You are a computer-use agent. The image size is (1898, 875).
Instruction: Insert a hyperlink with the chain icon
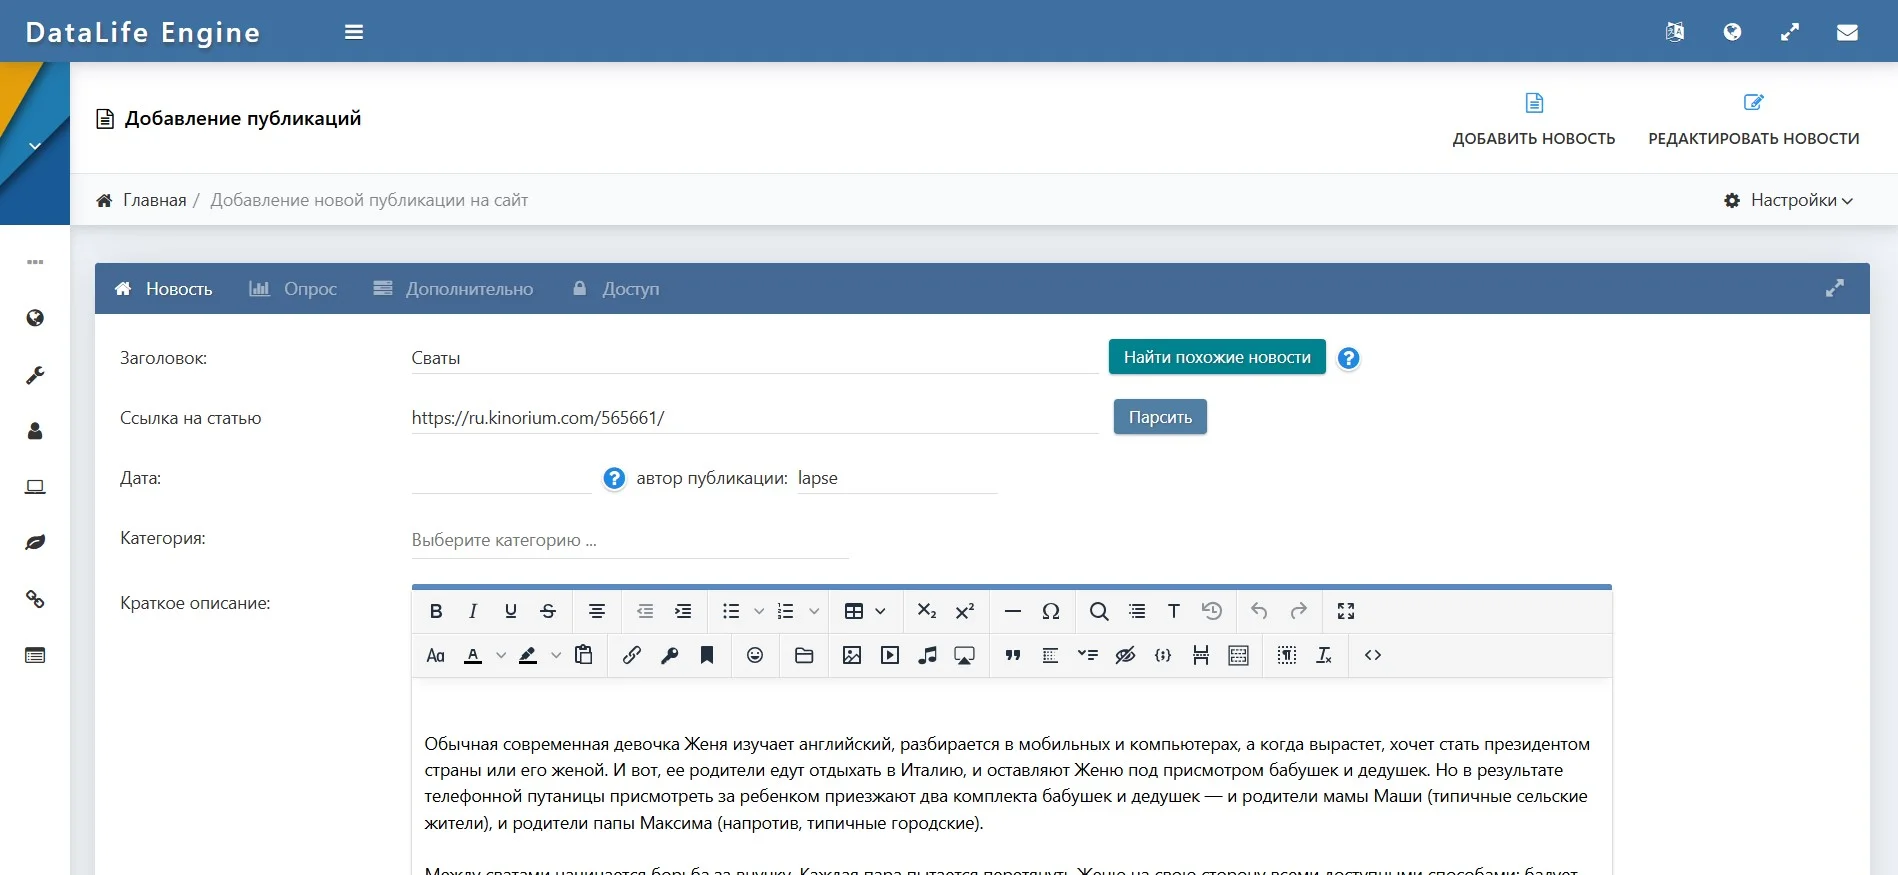[632, 655]
